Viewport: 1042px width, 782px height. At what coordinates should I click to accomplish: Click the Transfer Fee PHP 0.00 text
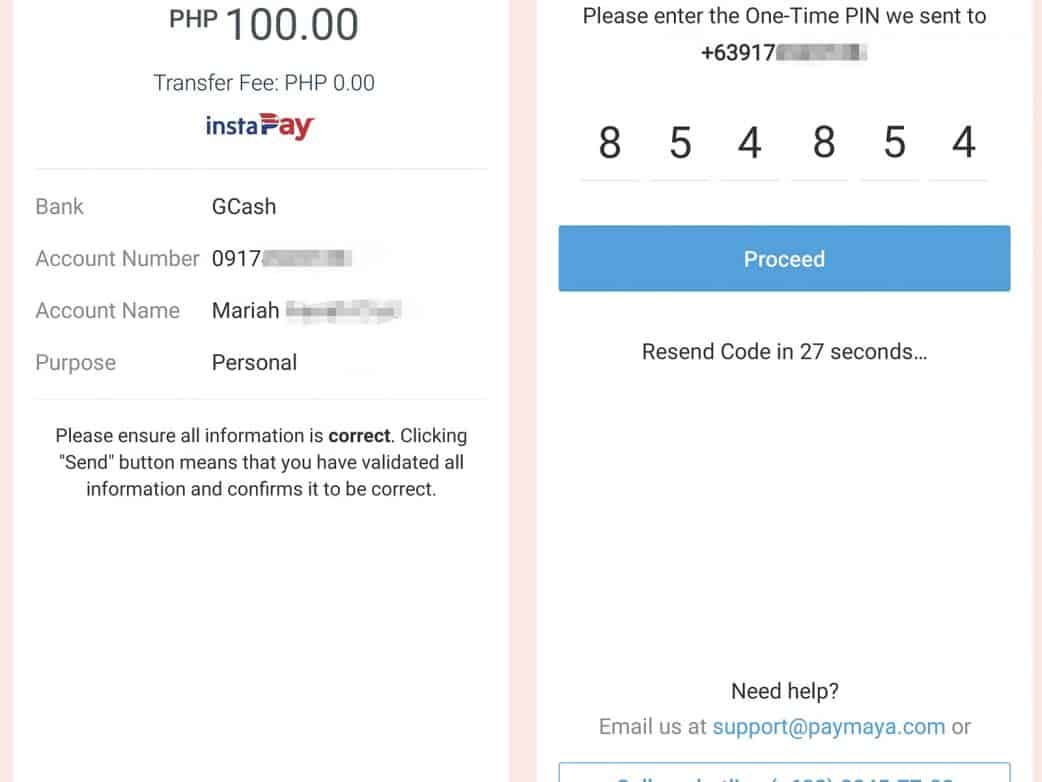264,83
